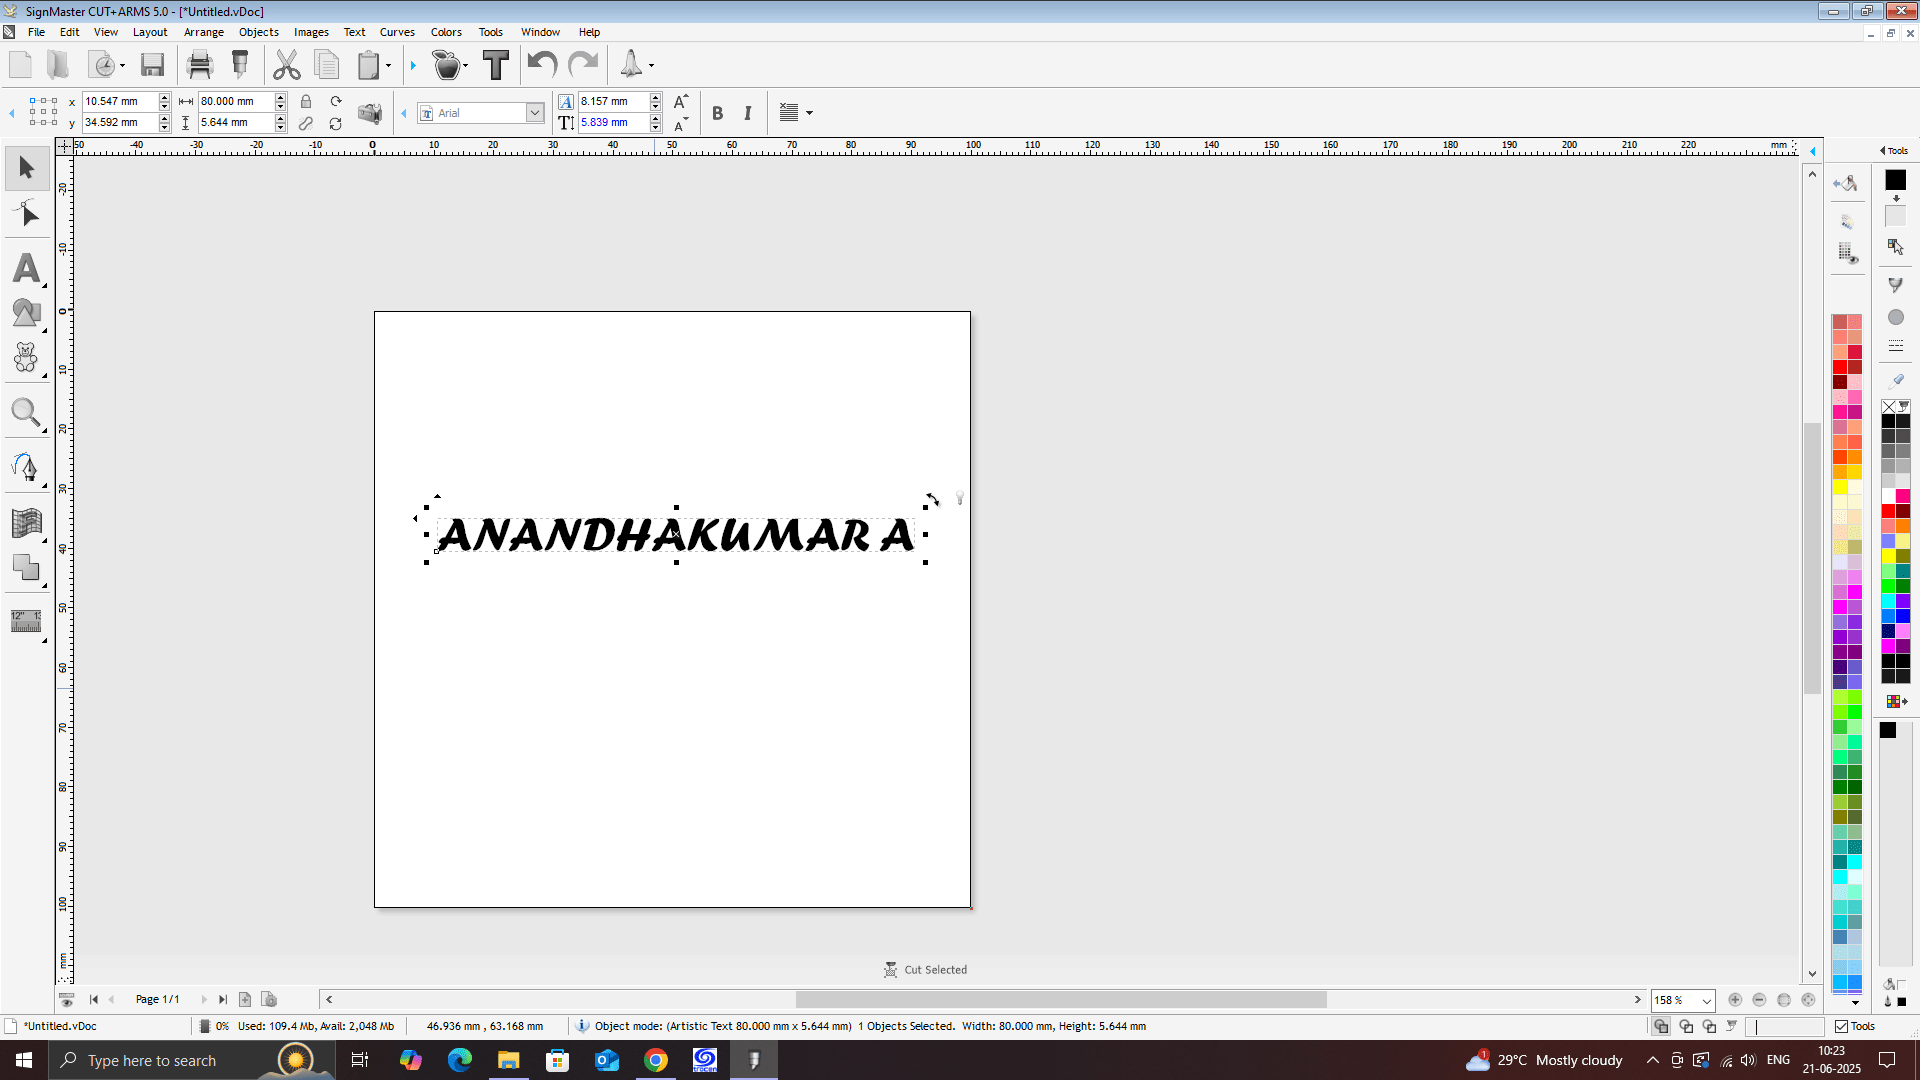Pick the yellow swatch in color palette

1840,487
